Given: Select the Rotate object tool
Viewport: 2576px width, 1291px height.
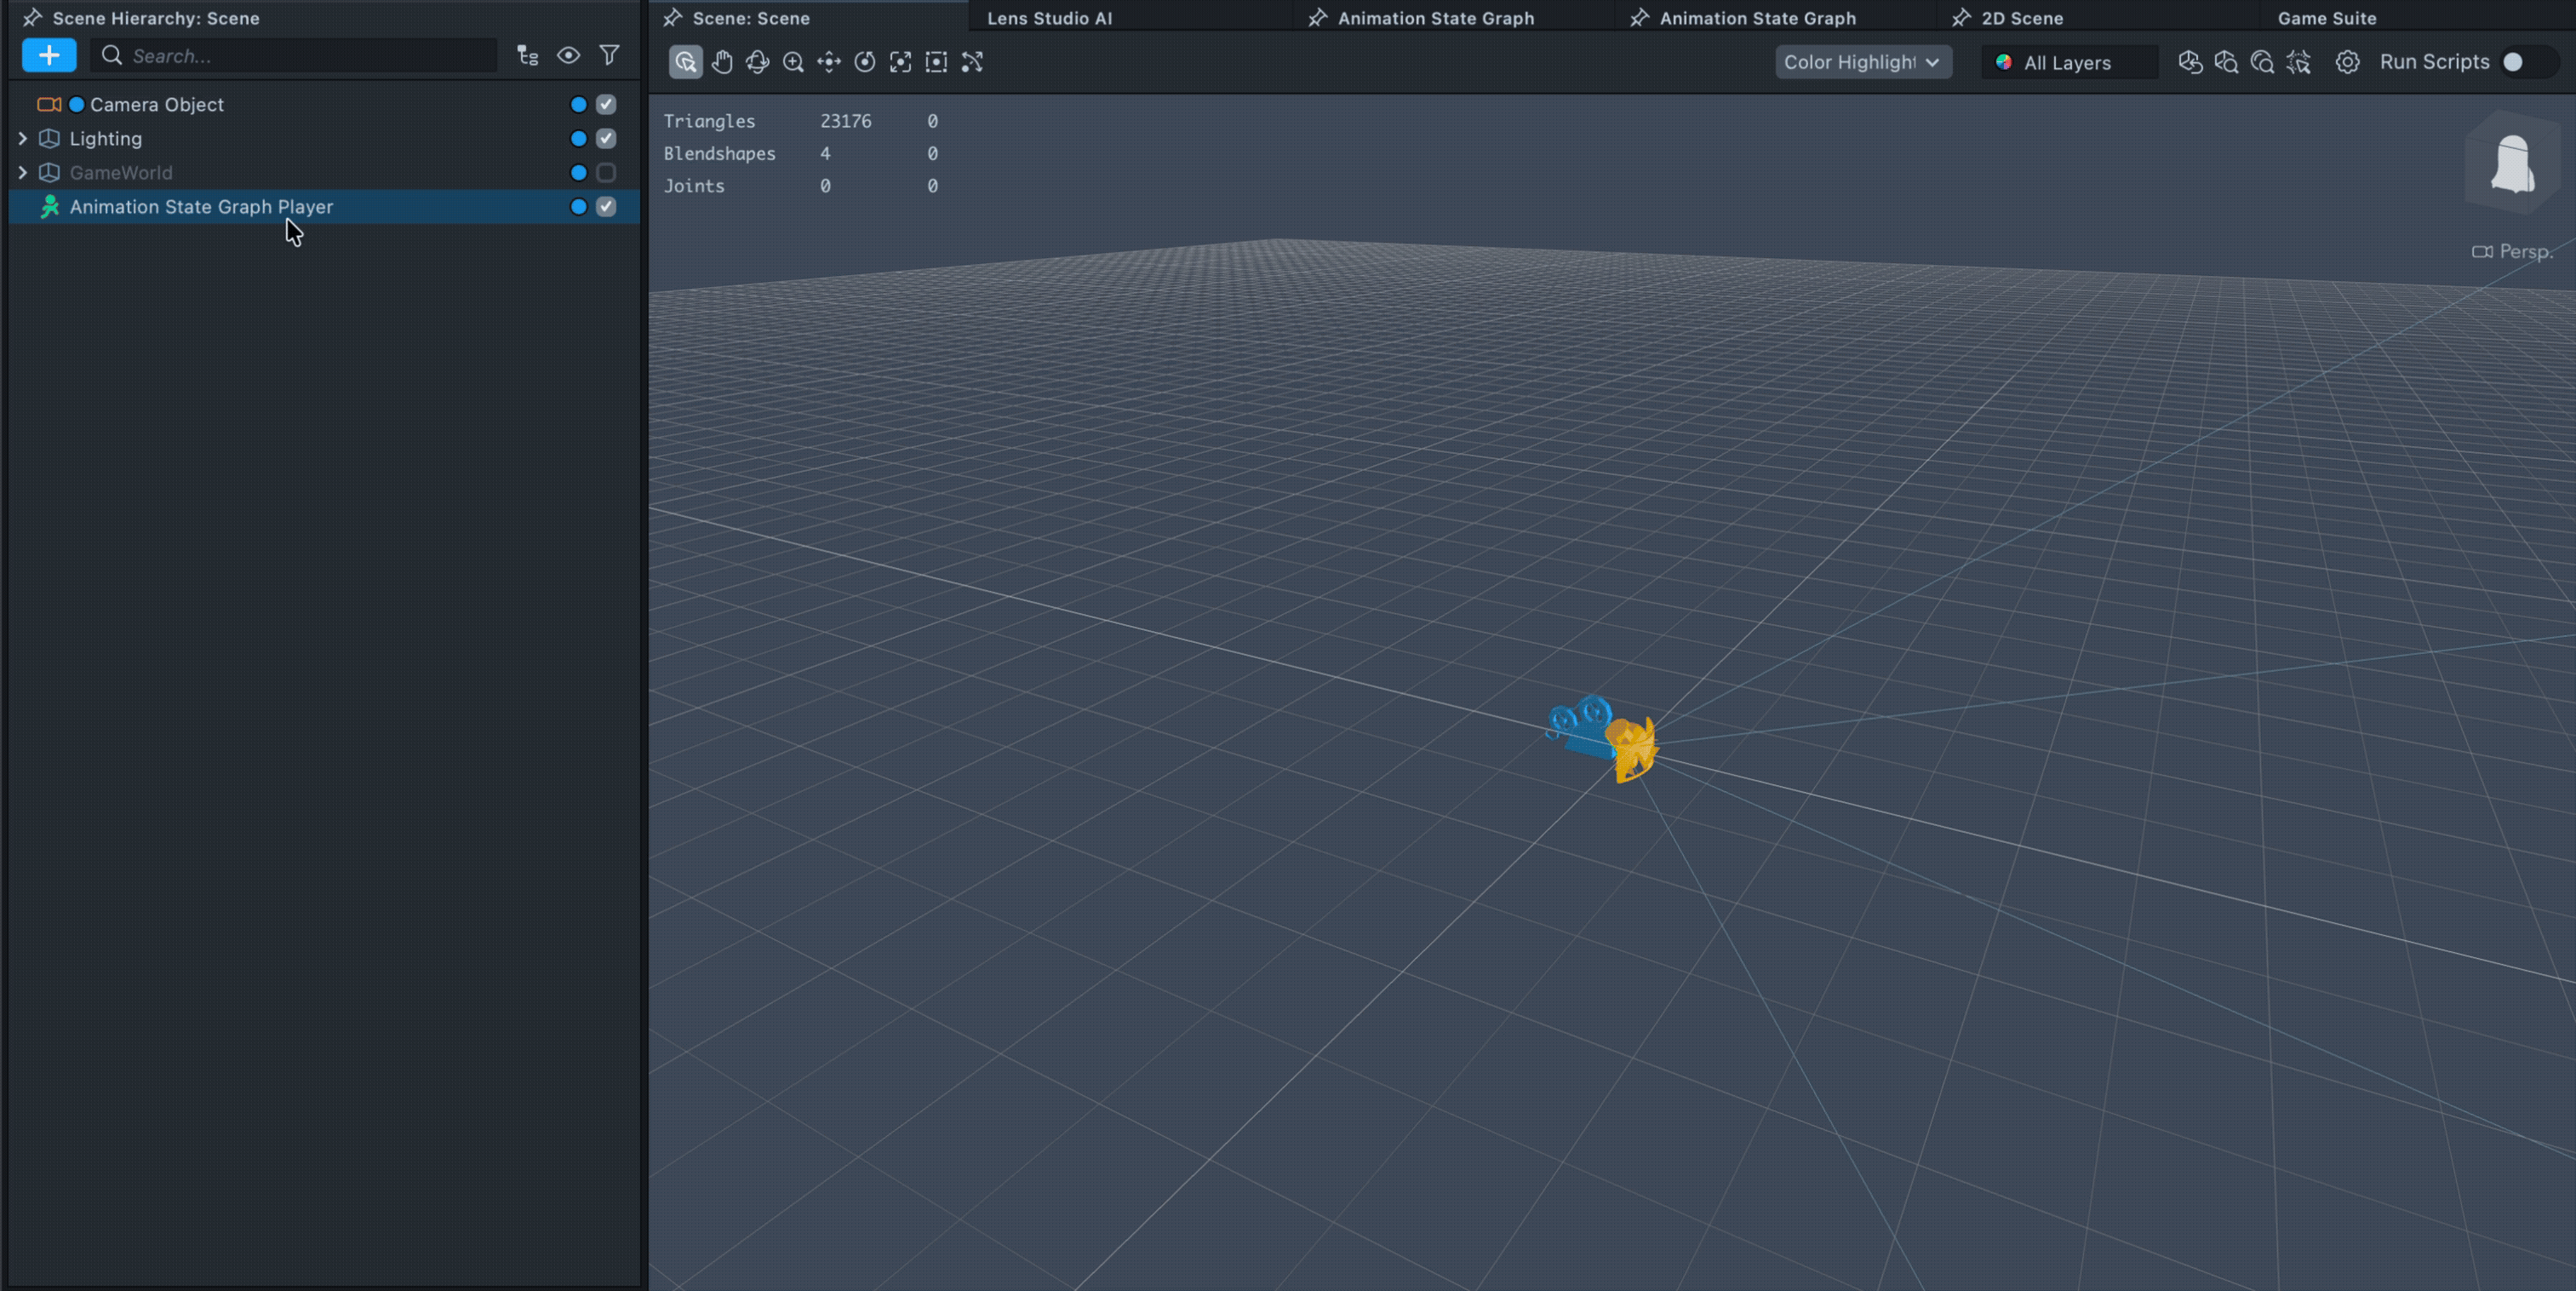Looking at the screenshot, I should click(x=865, y=62).
